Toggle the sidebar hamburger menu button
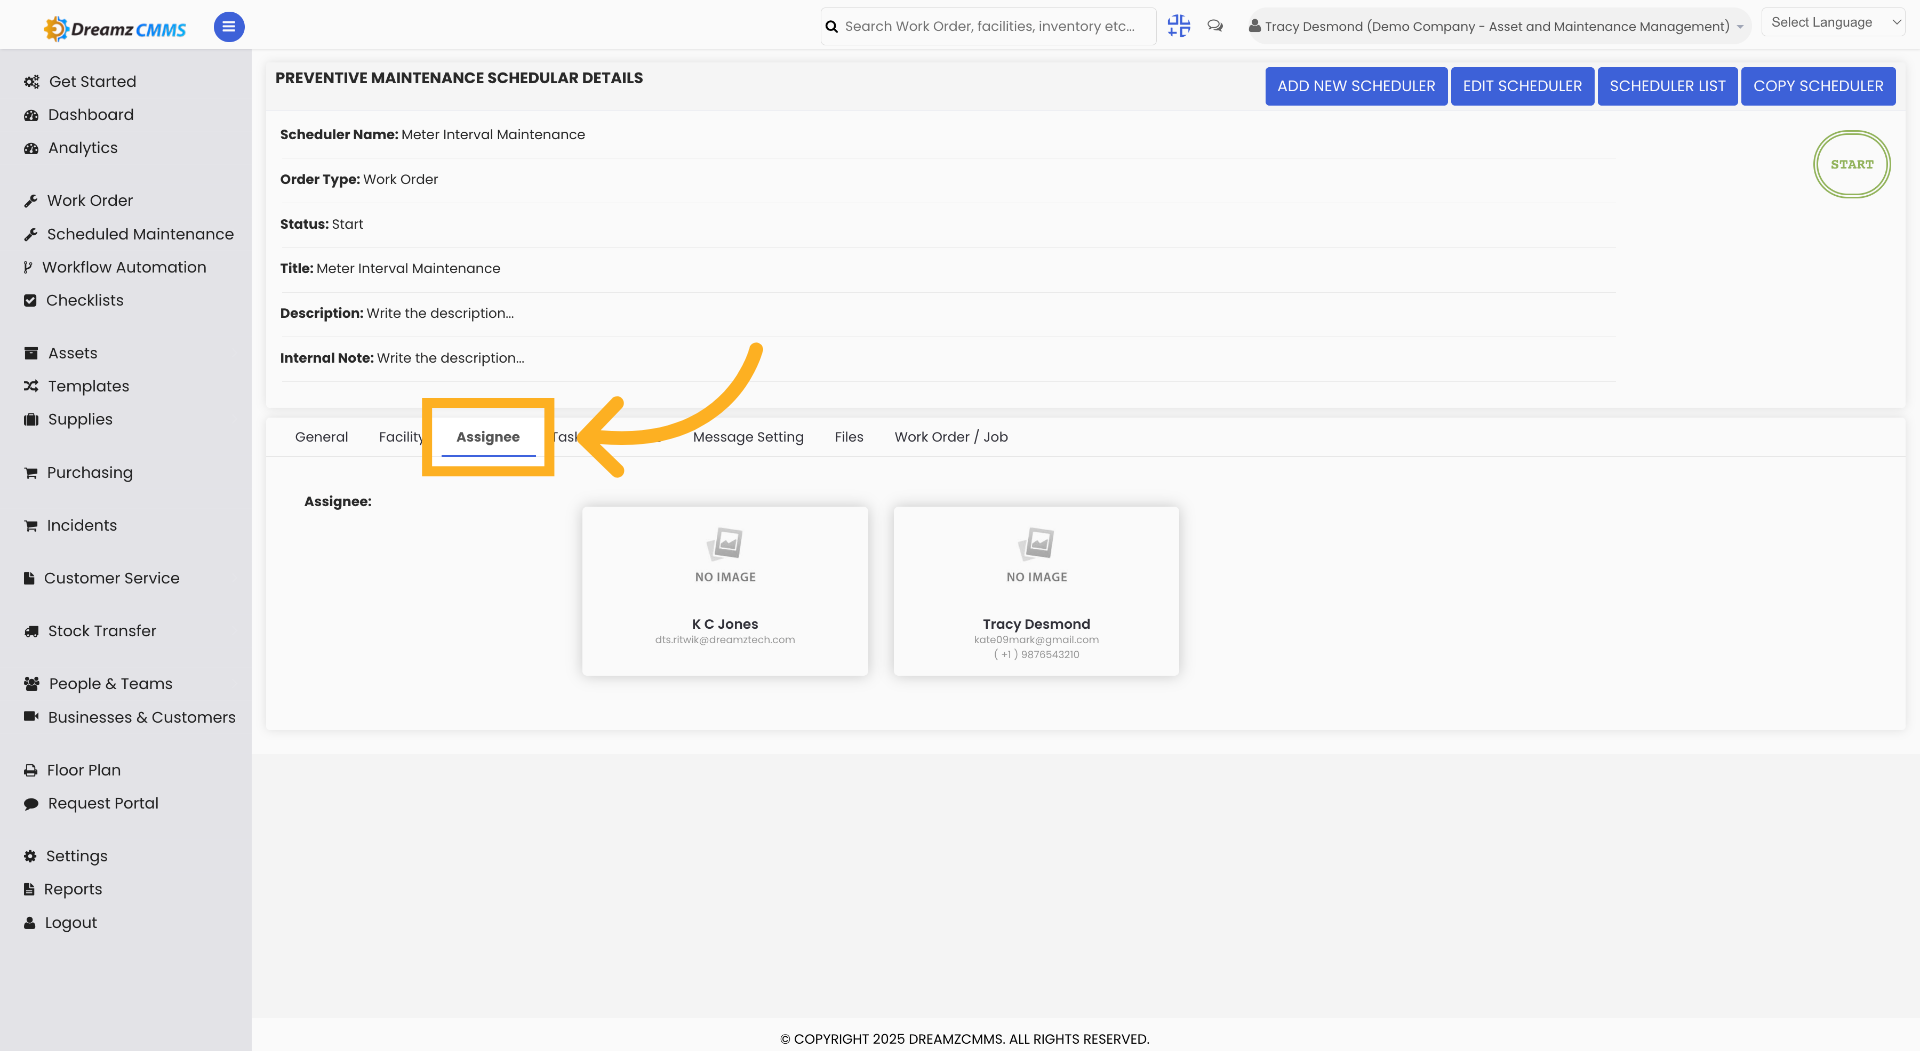 pos(229,27)
